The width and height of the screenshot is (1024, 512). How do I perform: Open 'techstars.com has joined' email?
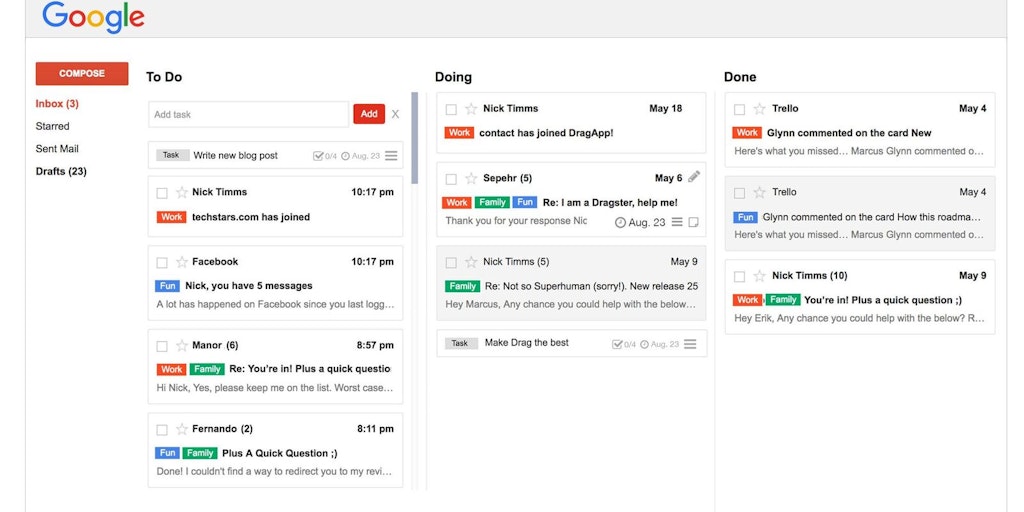tap(251, 217)
